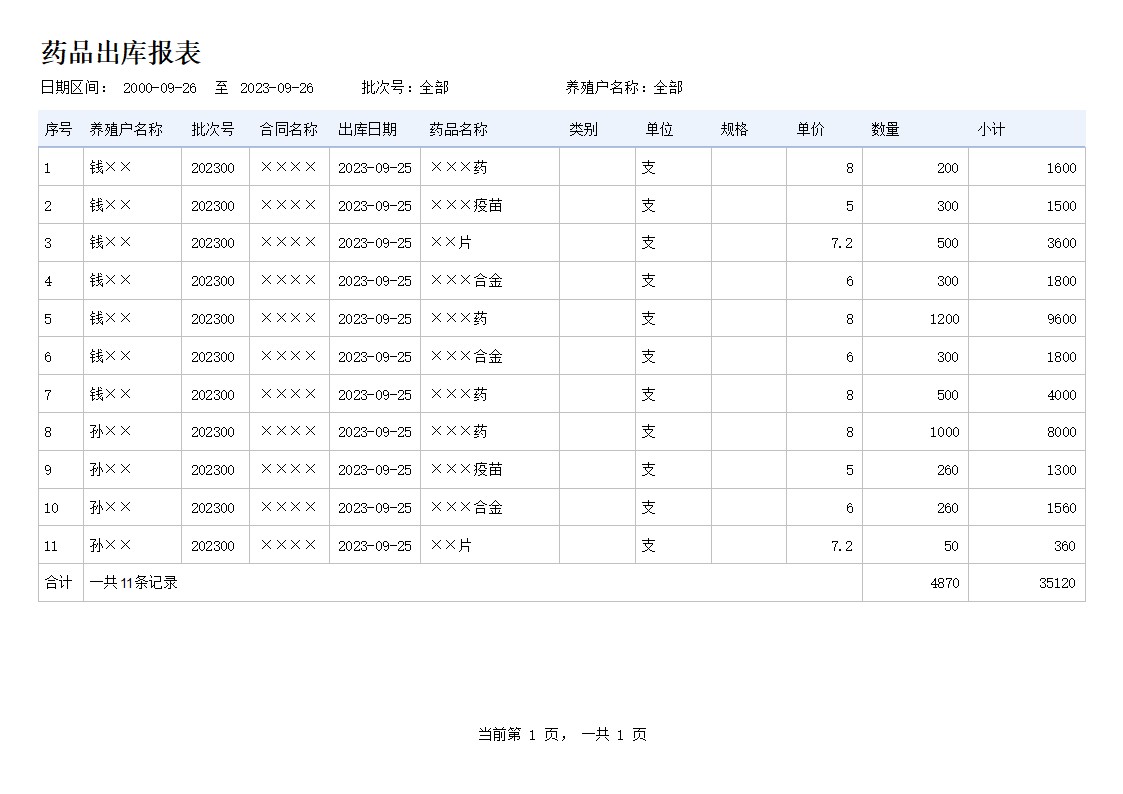Click the 数量 column header

click(885, 130)
